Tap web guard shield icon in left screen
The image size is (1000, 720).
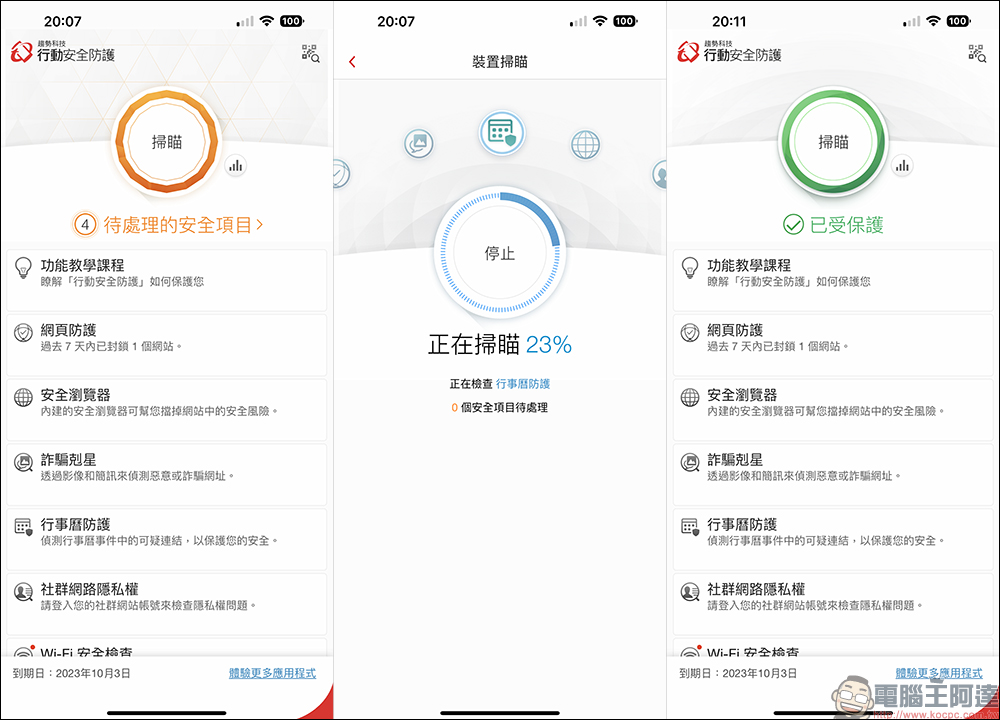click(x=24, y=333)
